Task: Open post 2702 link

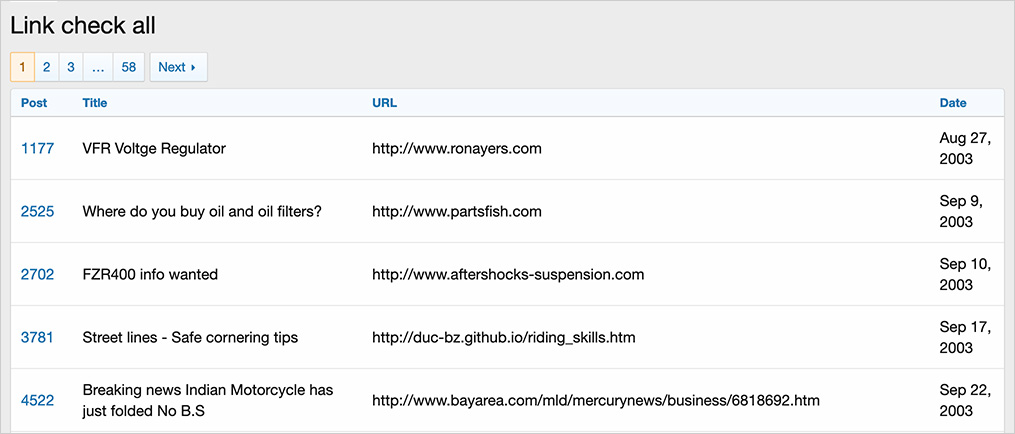Action: click(x=37, y=275)
